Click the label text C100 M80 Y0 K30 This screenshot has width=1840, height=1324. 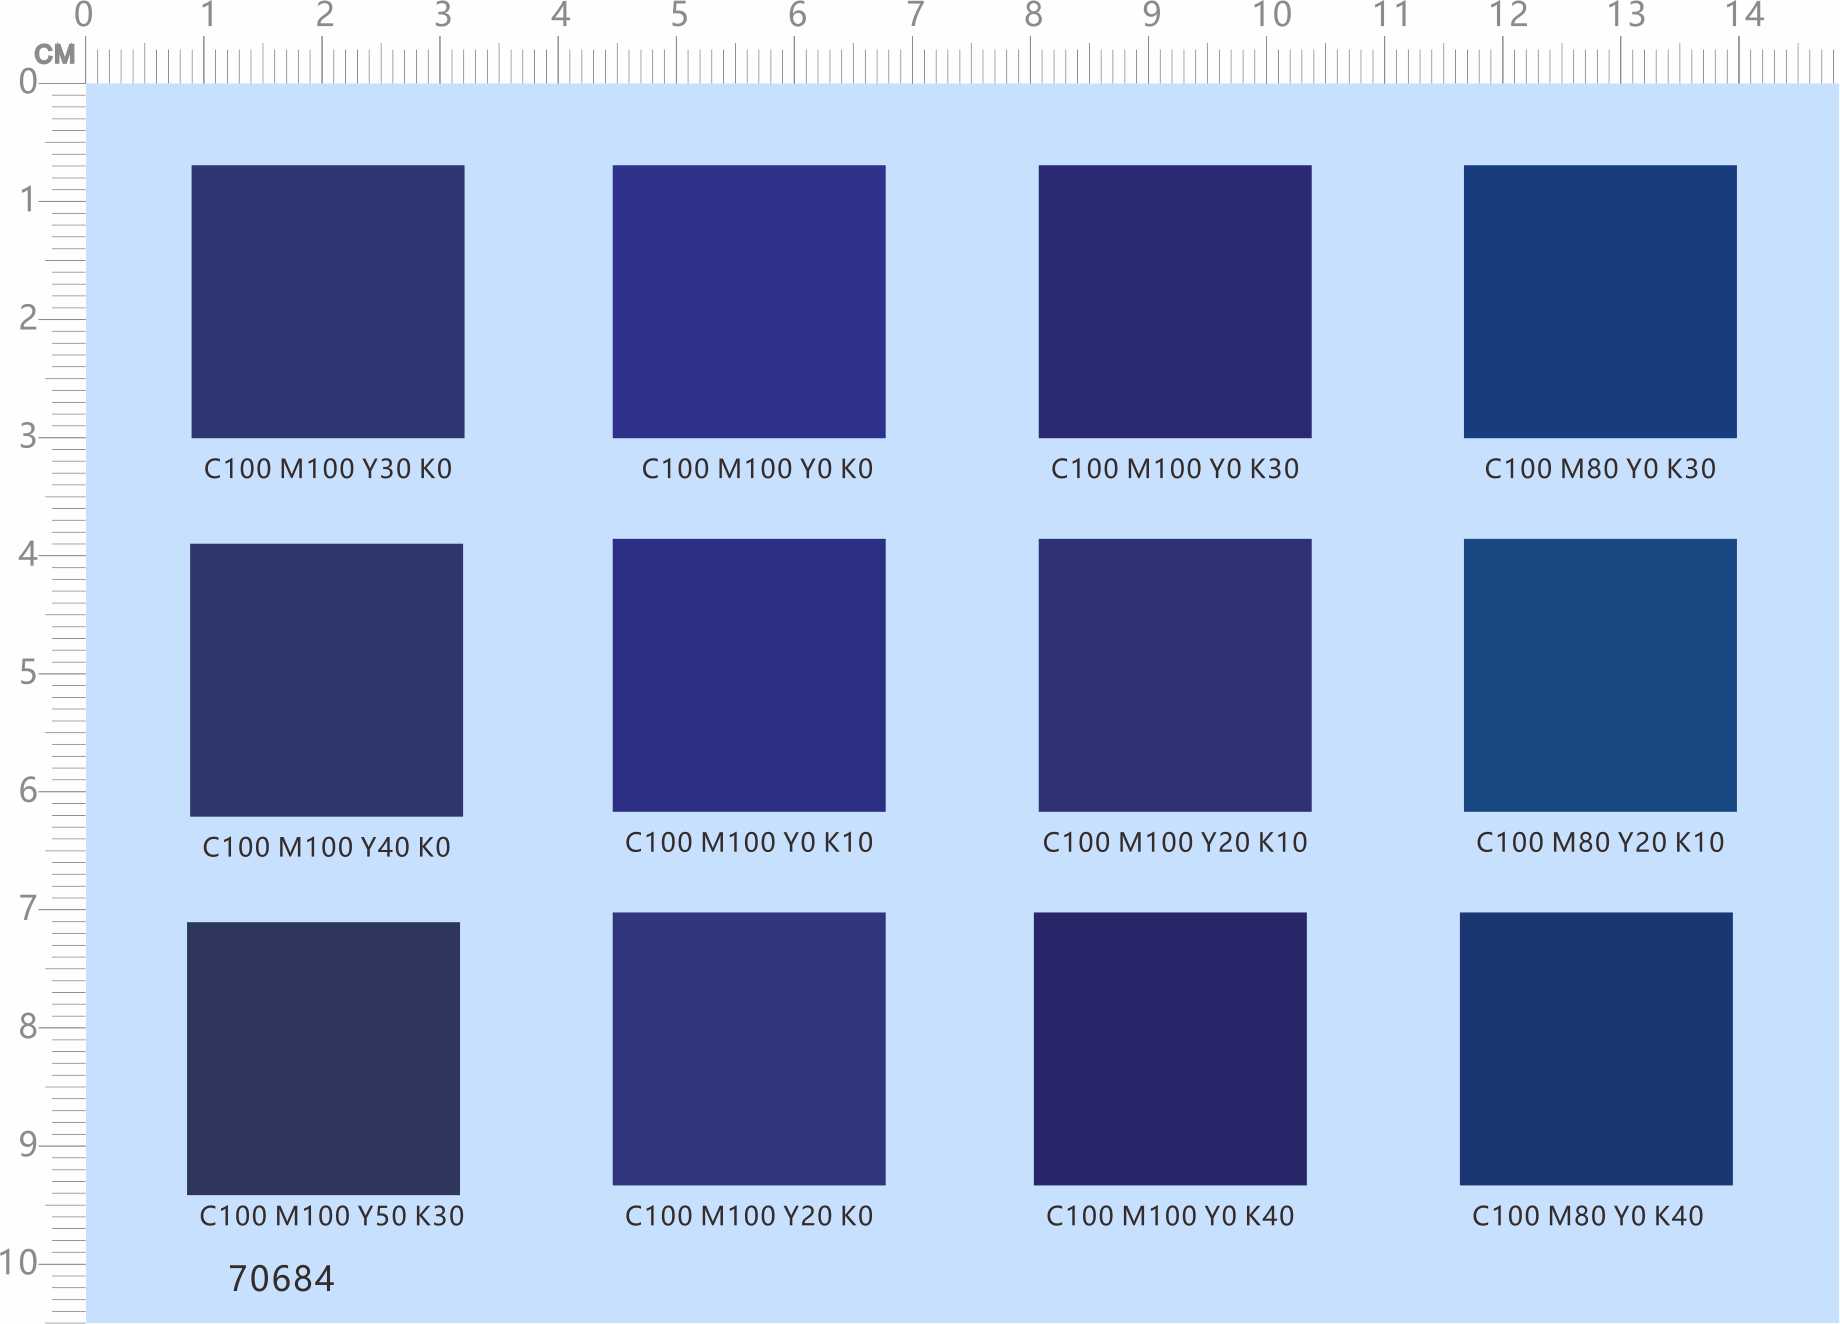coord(1600,469)
